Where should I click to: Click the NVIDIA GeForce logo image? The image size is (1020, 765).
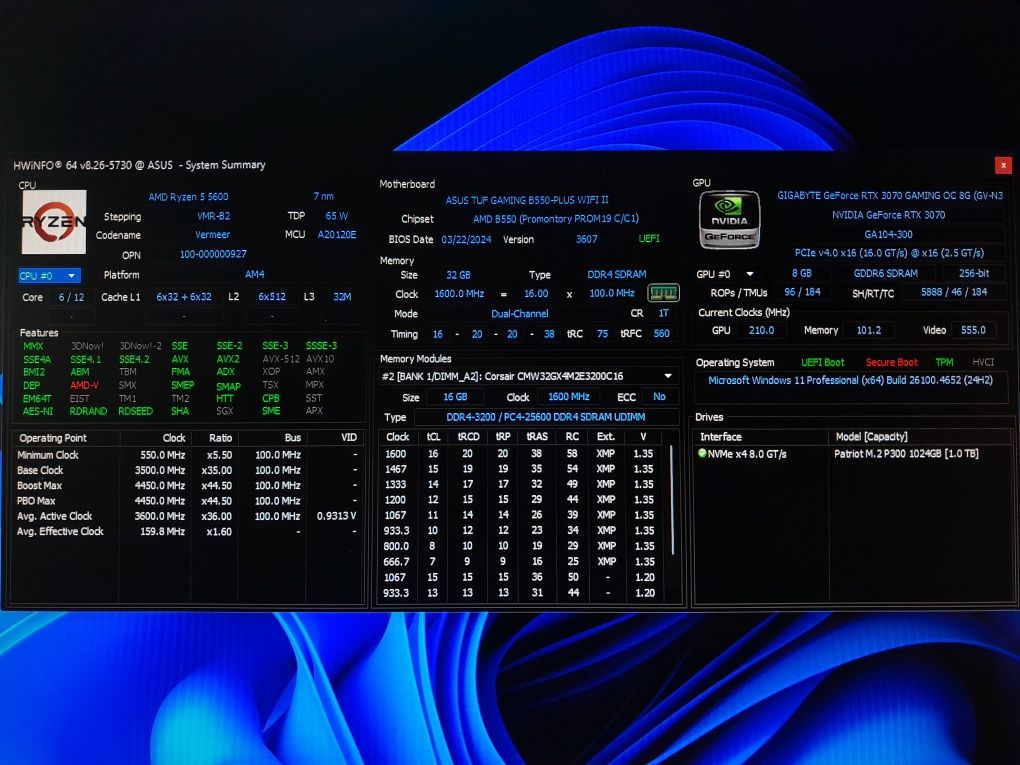(x=729, y=220)
